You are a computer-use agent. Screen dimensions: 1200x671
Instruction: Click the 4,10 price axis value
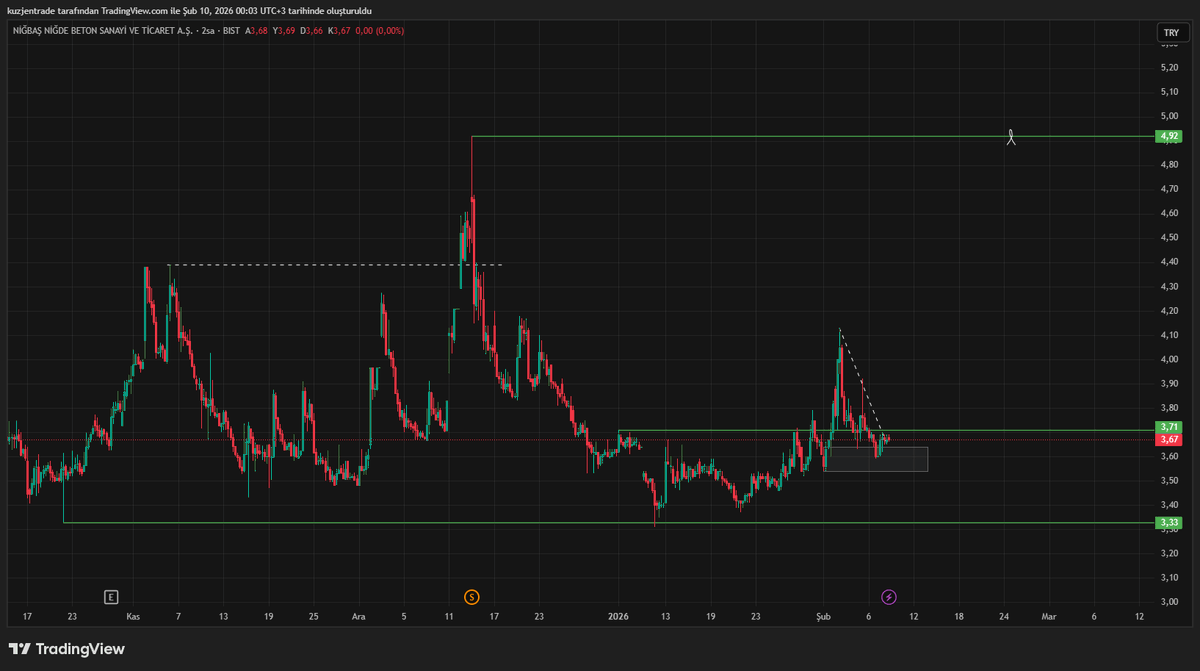tap(1170, 335)
